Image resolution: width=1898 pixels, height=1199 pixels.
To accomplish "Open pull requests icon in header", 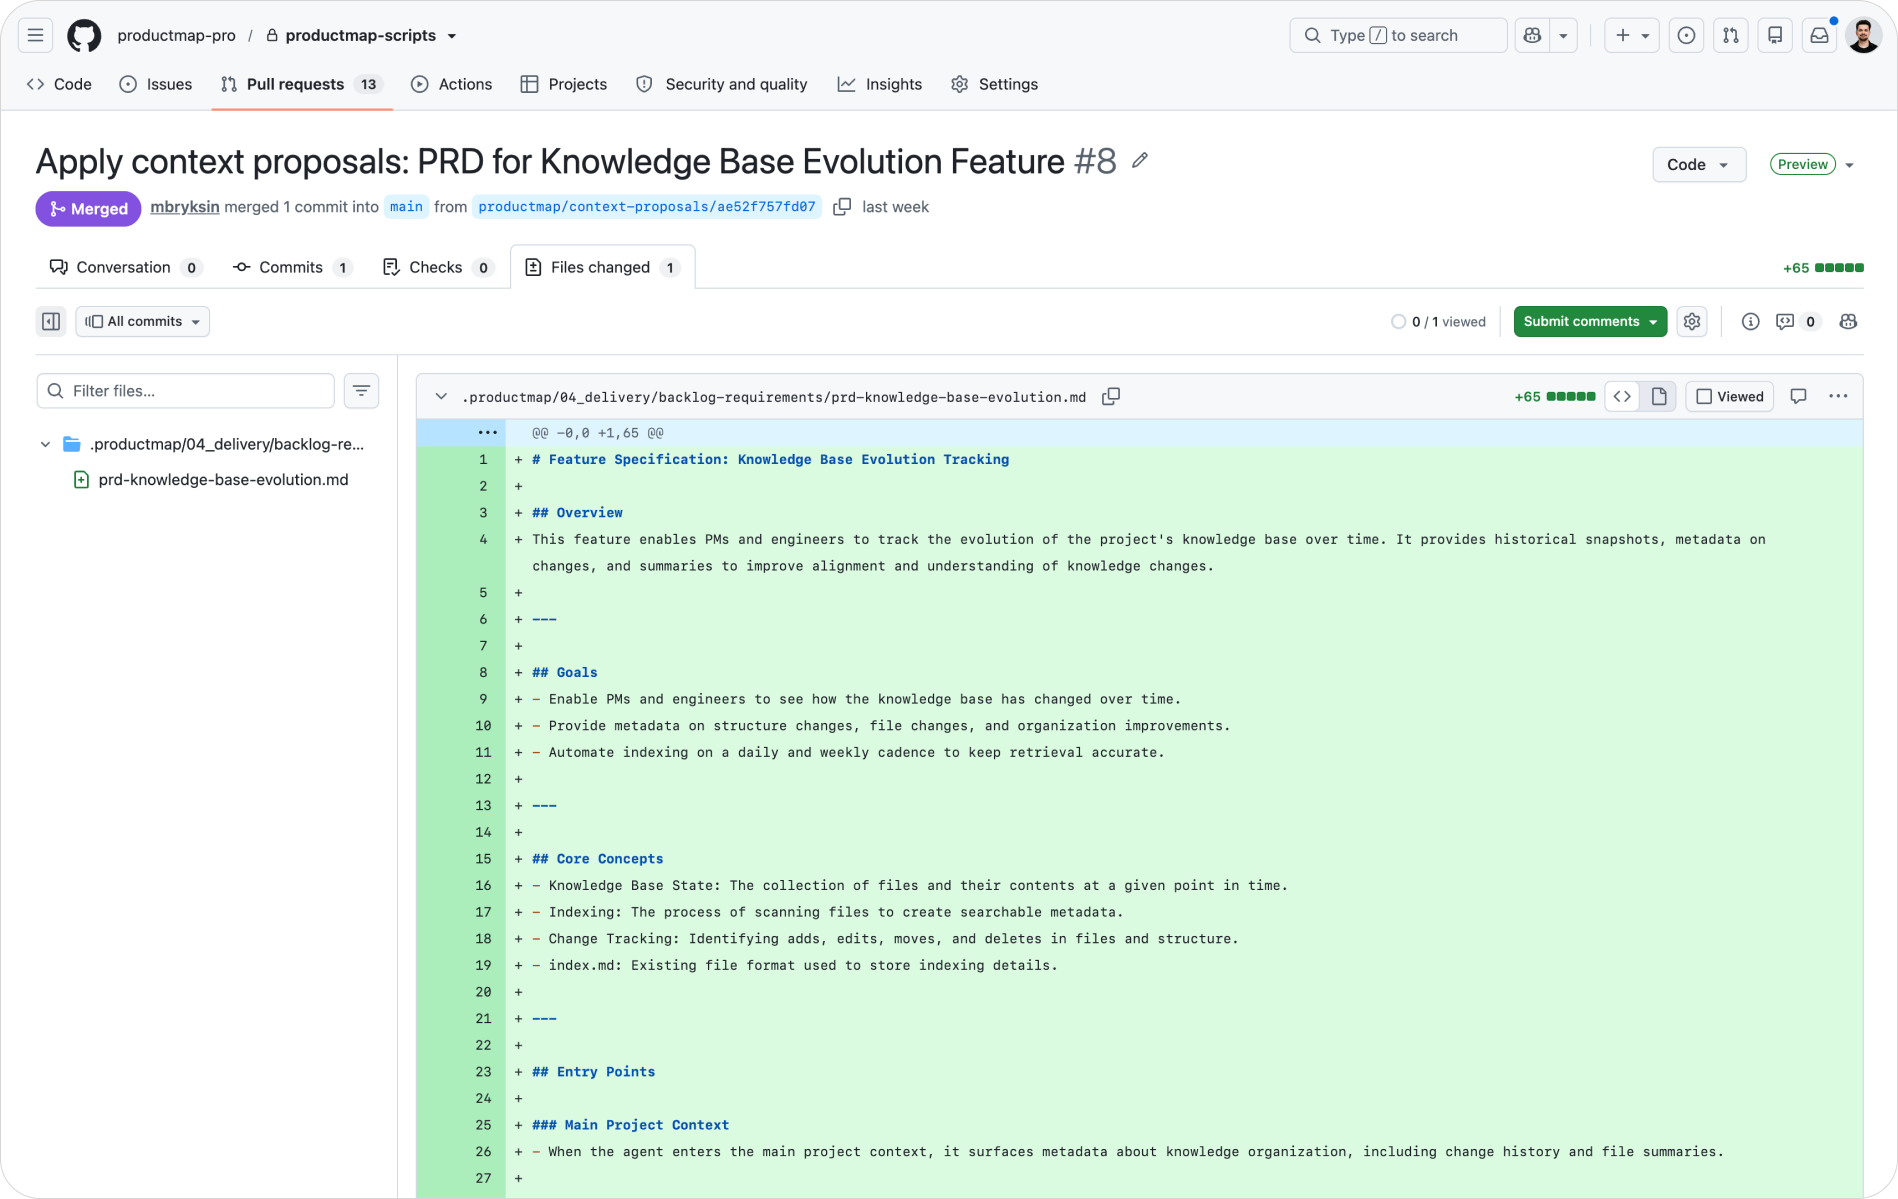I will coord(1731,35).
